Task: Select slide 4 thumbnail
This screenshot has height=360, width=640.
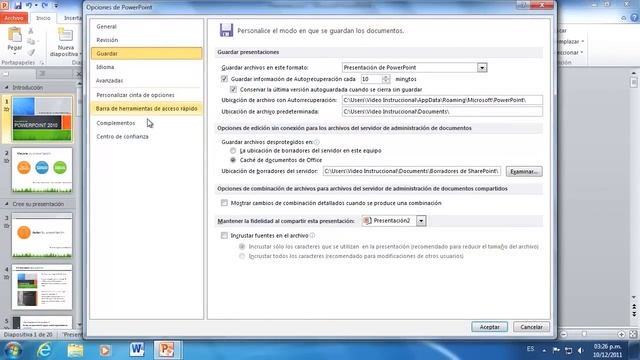Action: coord(42,287)
